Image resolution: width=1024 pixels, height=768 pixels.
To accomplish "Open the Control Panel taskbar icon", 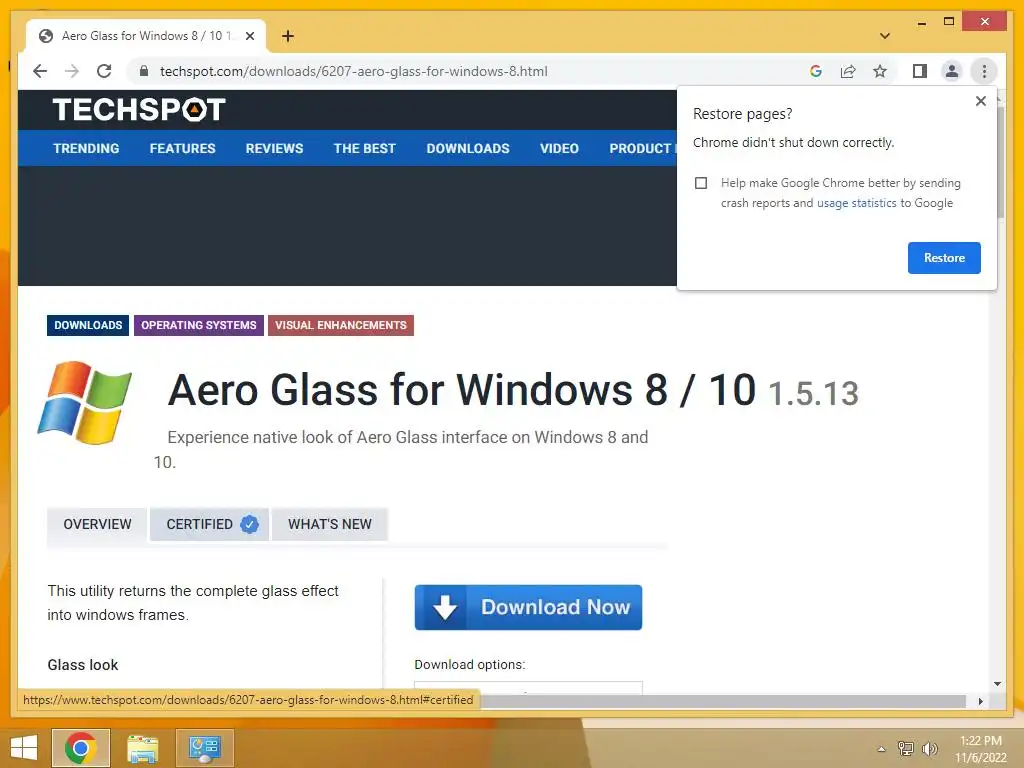I will [204, 748].
